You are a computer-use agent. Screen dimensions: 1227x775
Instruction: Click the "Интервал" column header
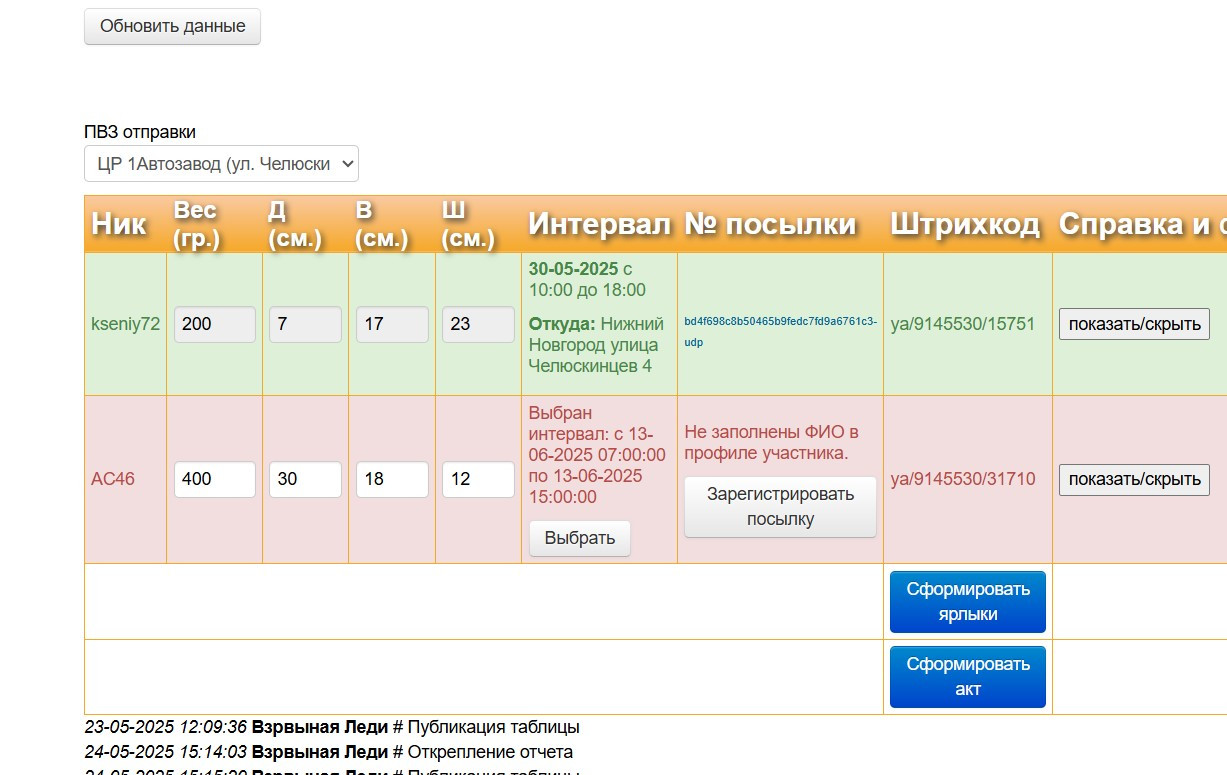coord(600,224)
